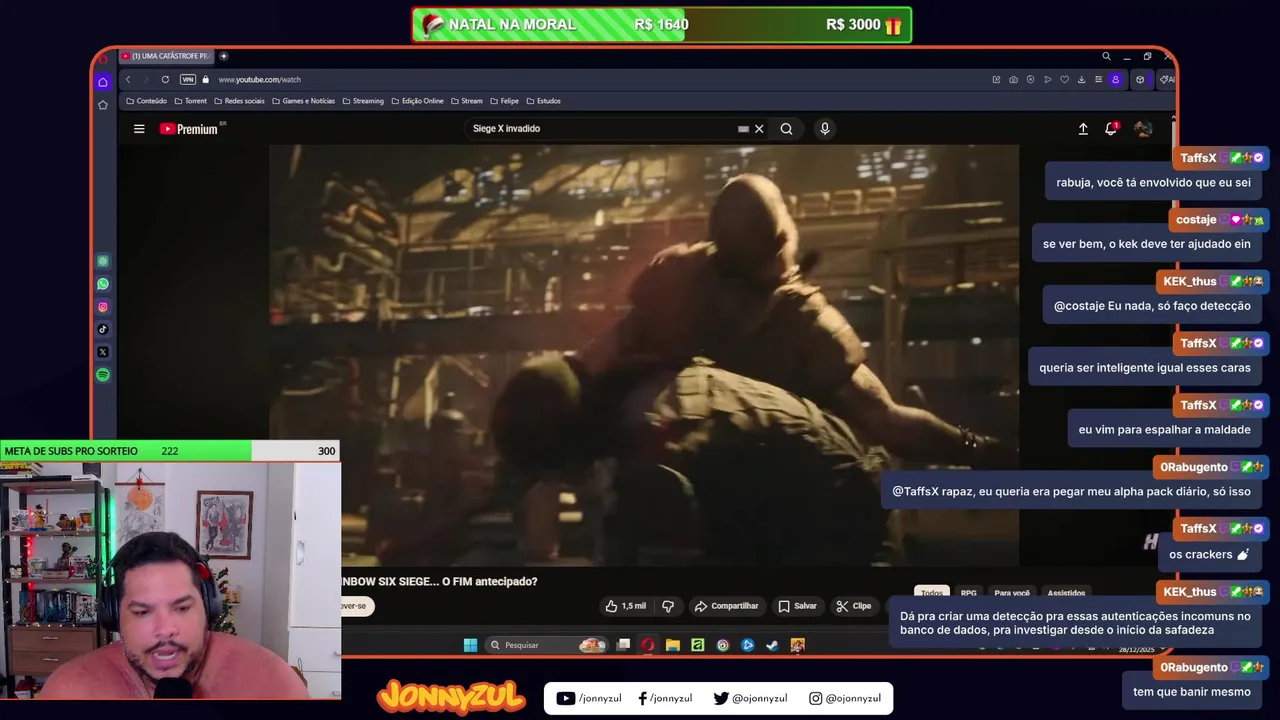Select the Assistidos filter chip
1280x720 pixels.
tap(1066, 593)
